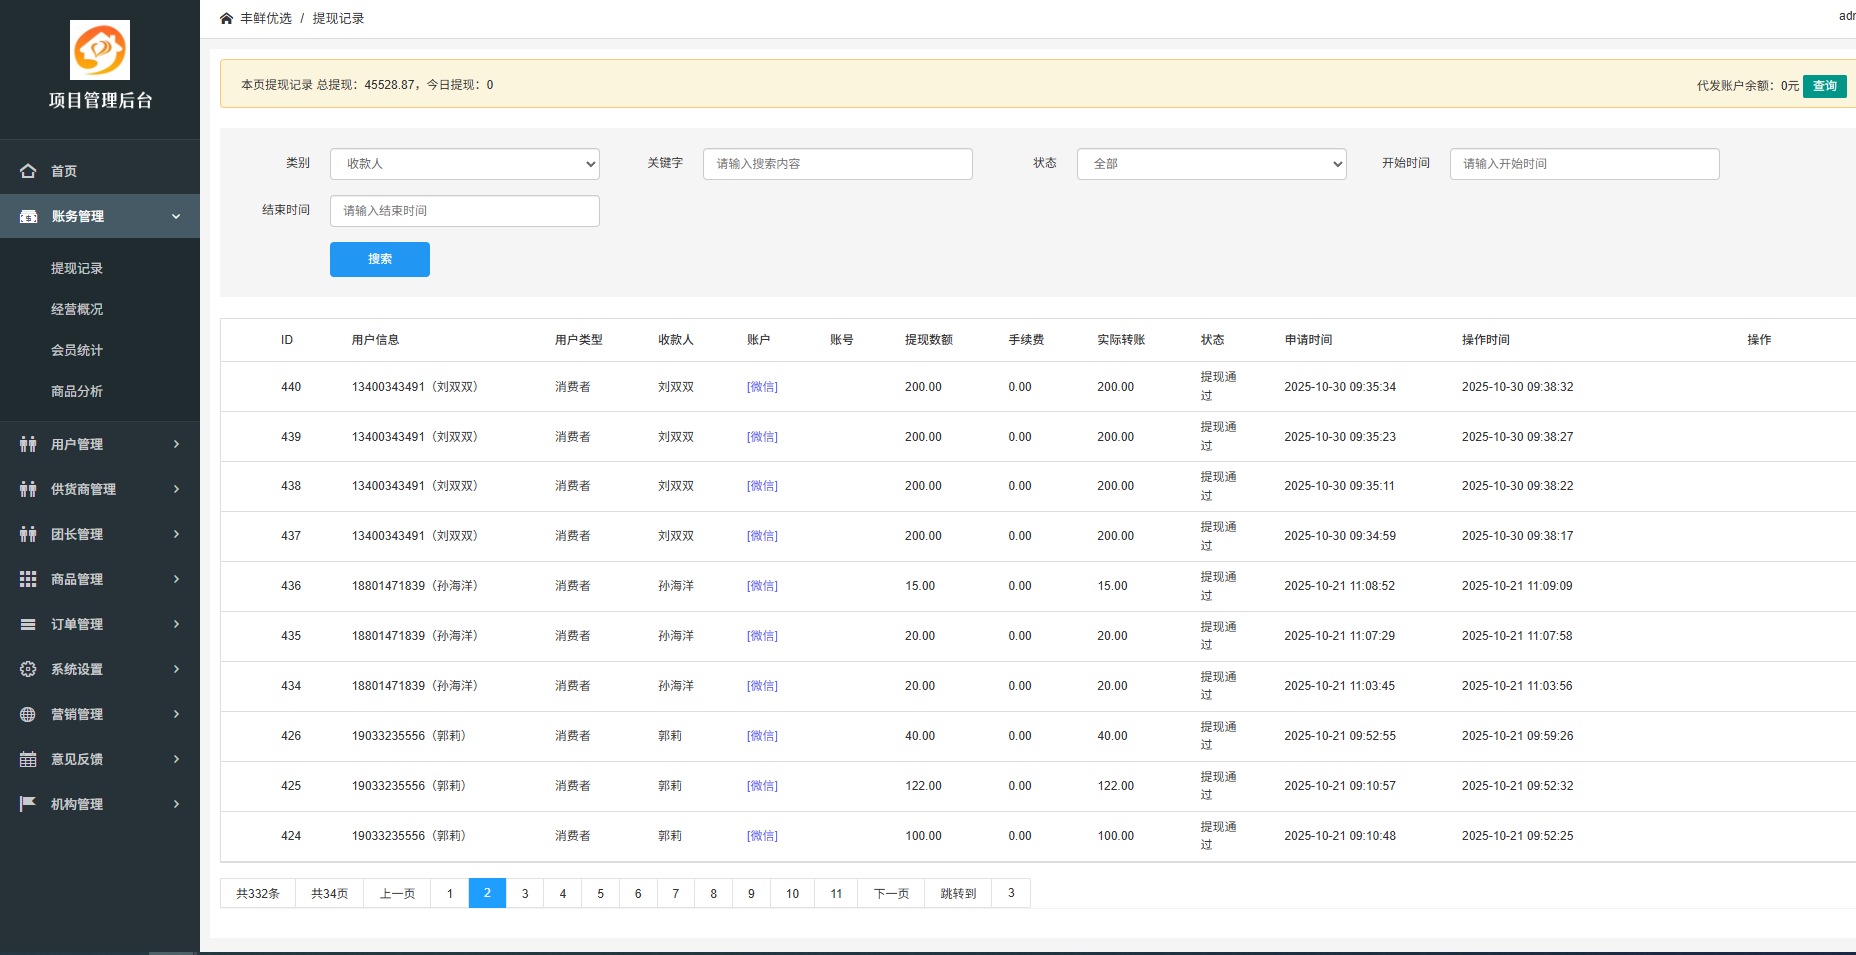The image size is (1856, 955).
Task: Click the 跳转到 pagination button
Action: point(958,893)
